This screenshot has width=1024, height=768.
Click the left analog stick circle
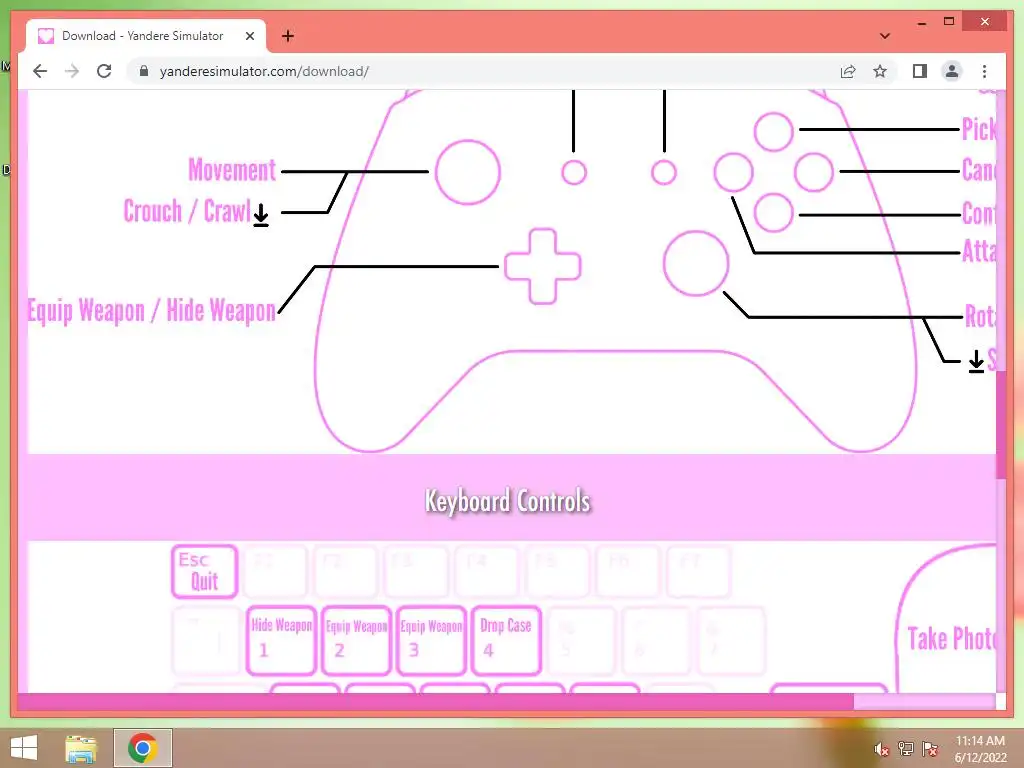click(468, 172)
